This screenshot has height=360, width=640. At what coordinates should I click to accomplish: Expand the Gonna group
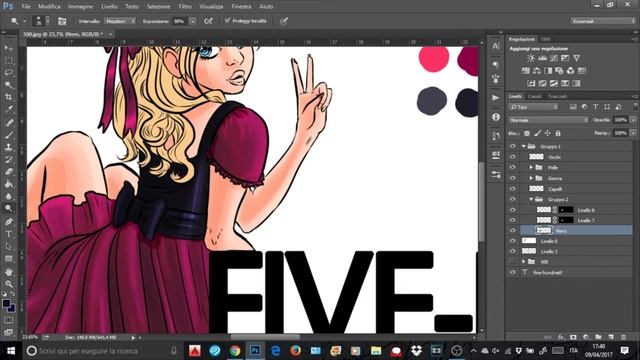(531, 178)
